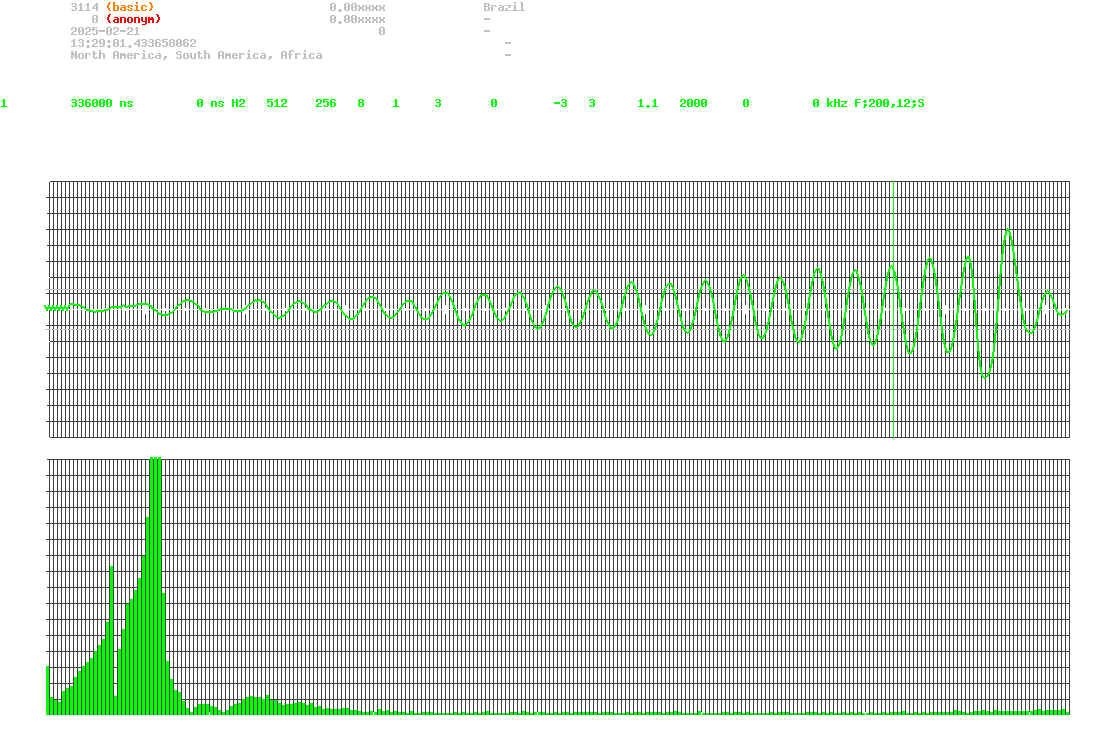Select the red (anonym) label

(x=133, y=20)
